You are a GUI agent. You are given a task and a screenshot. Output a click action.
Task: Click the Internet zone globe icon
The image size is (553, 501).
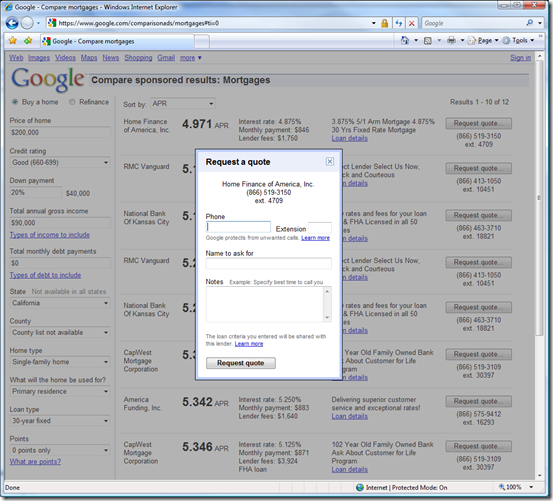coord(360,487)
